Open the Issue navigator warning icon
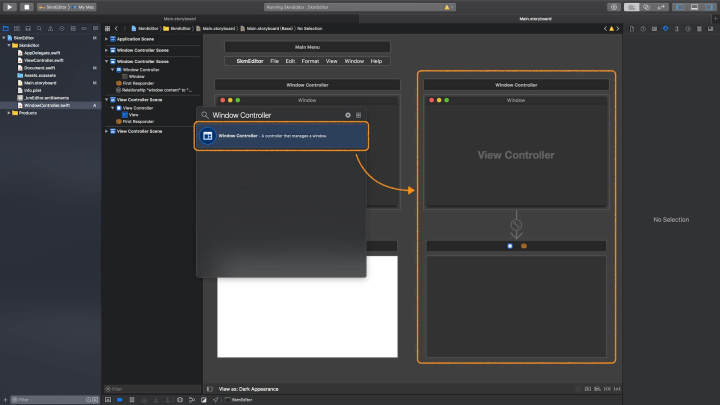Viewport: 720px width, 405px height. [x=51, y=28]
